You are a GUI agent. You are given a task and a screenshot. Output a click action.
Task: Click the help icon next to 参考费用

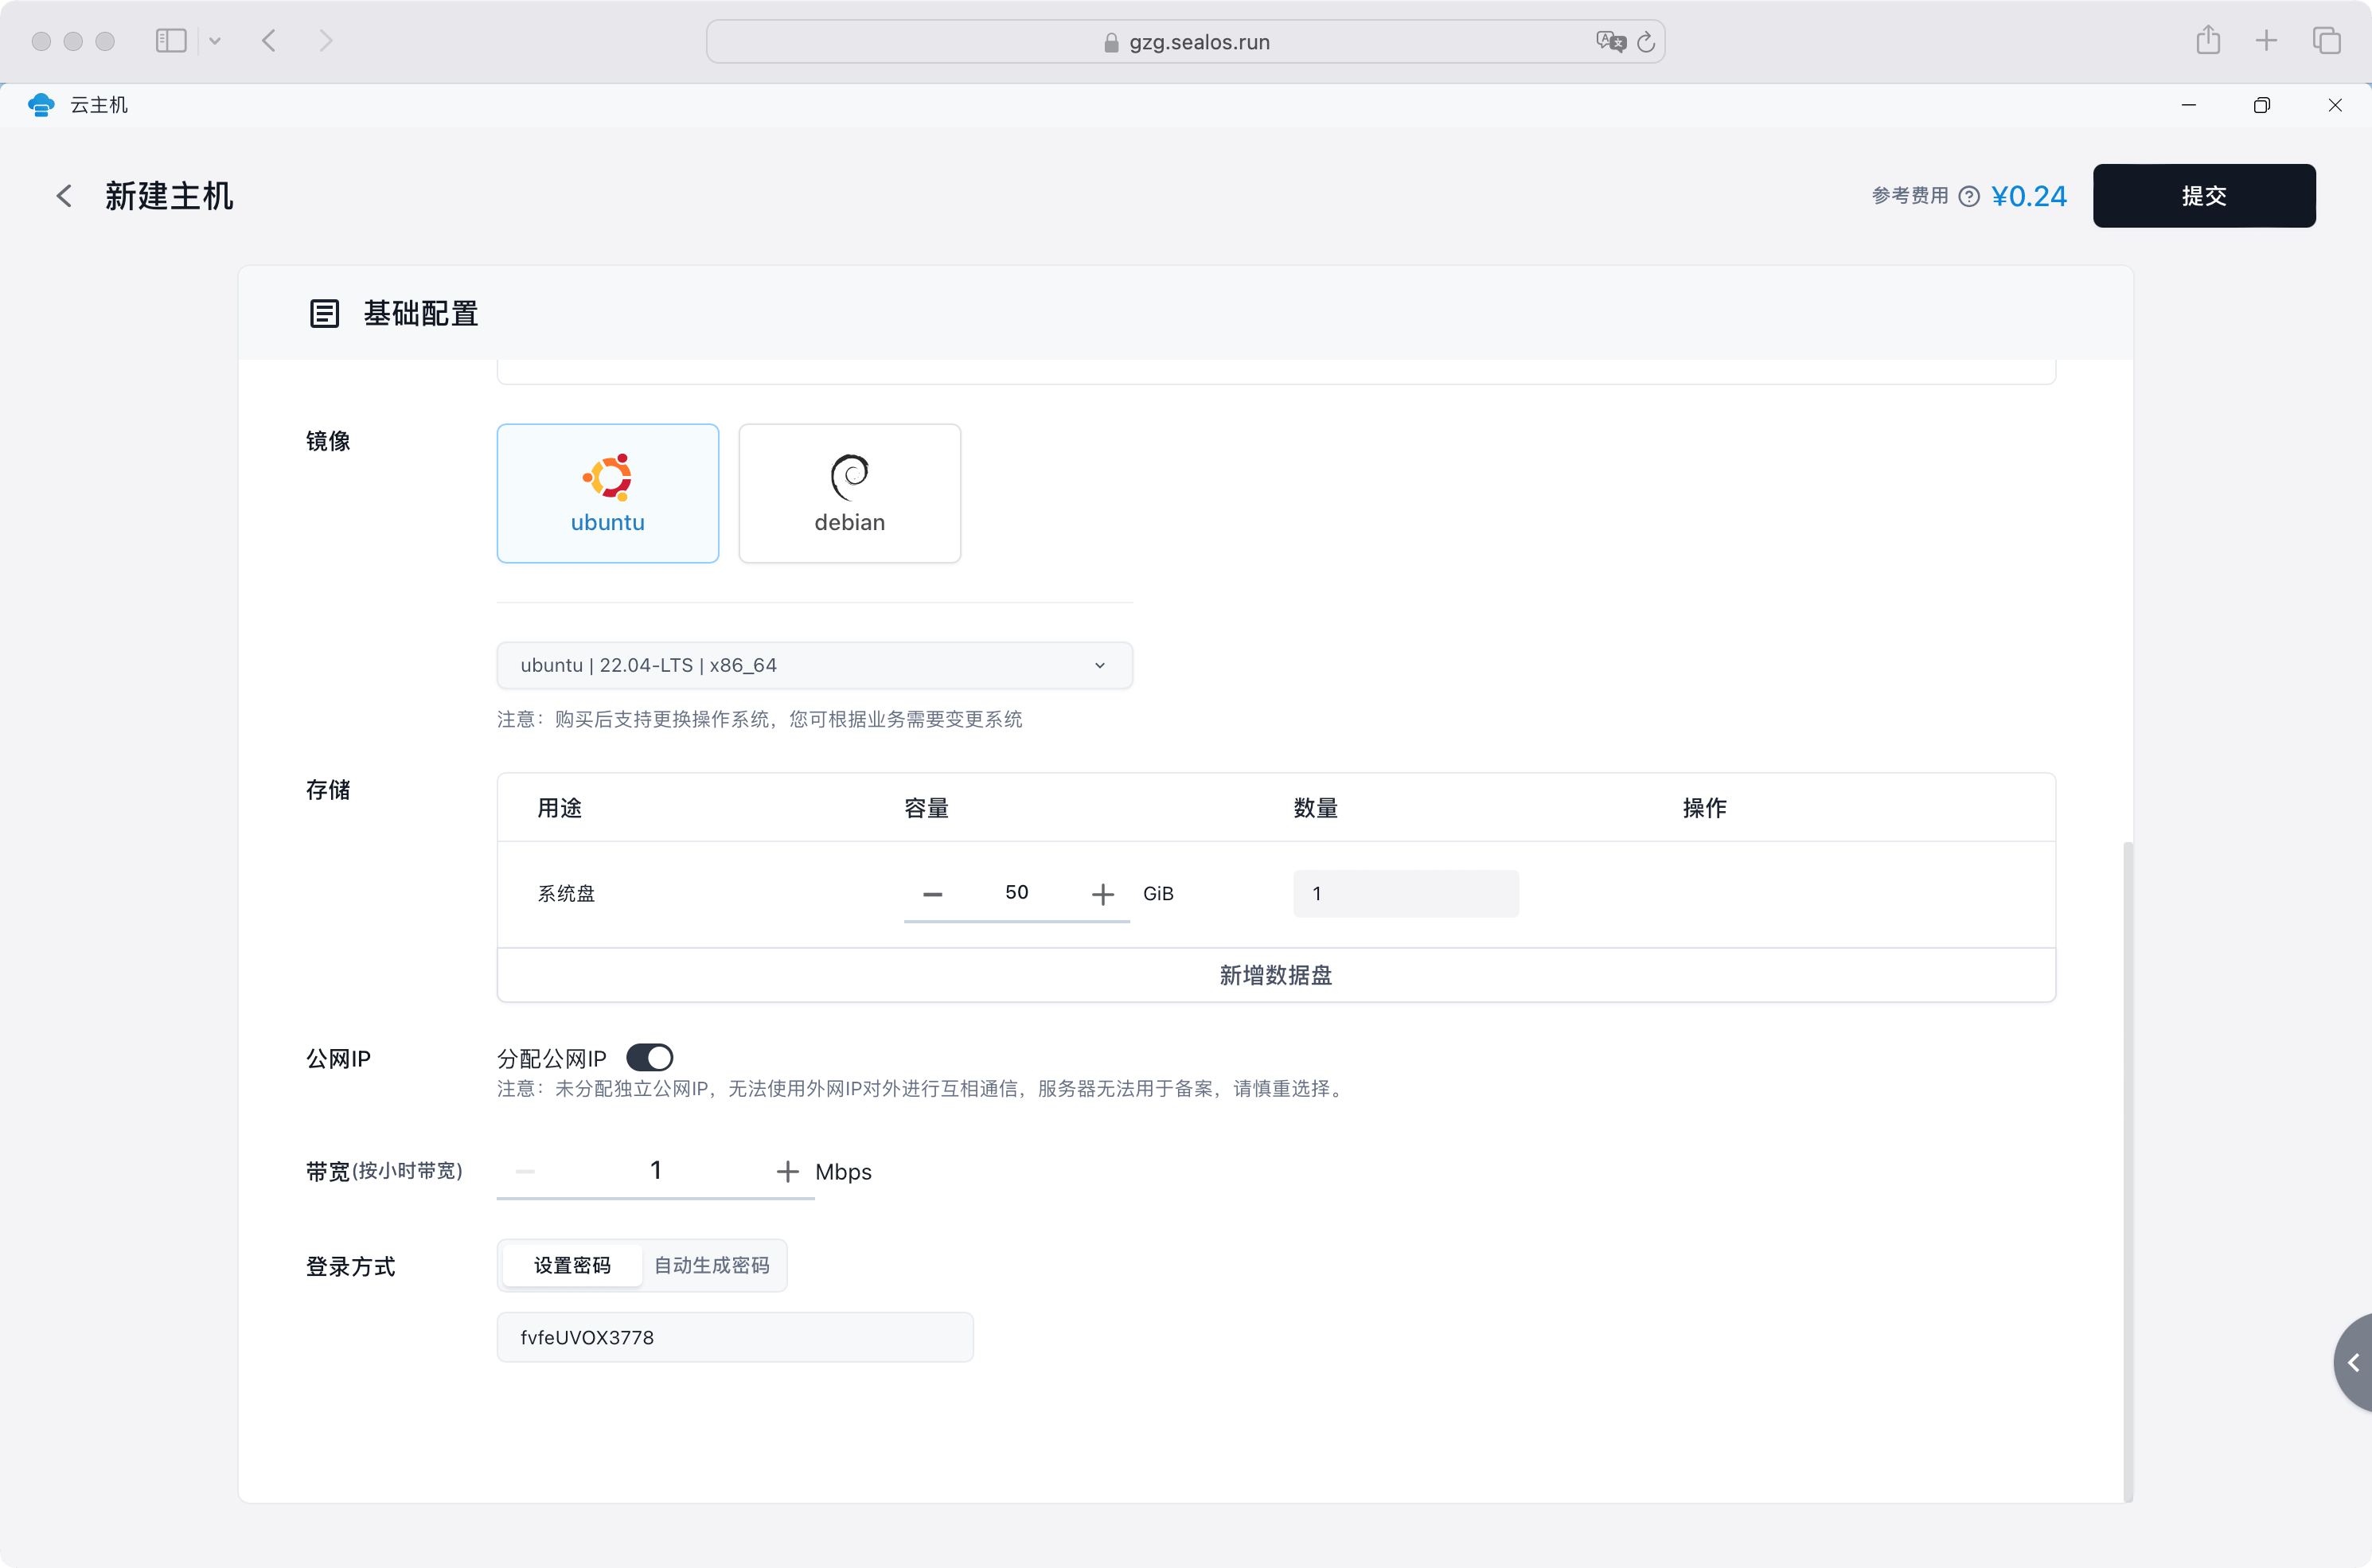(1969, 196)
